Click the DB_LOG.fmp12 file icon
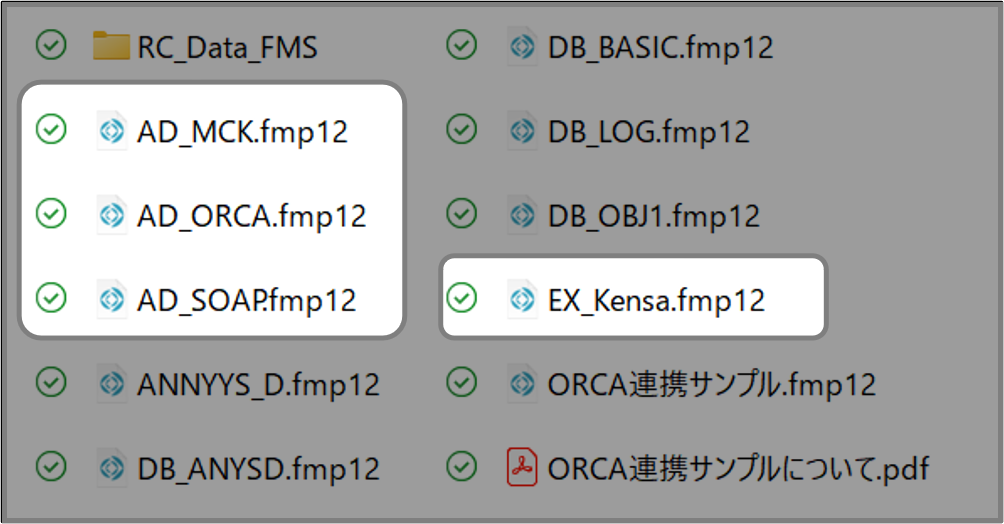 tap(521, 130)
